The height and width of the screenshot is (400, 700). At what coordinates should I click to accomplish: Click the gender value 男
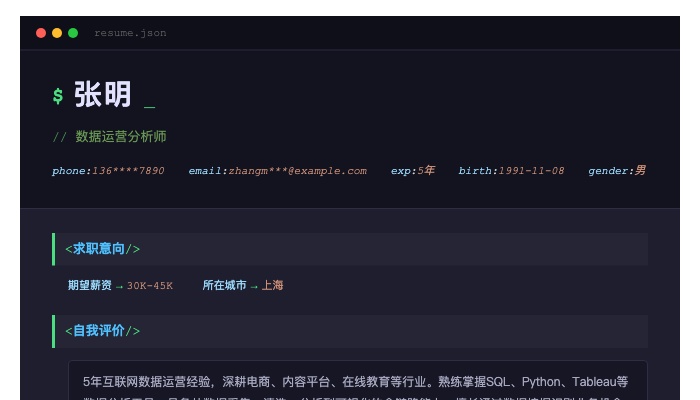click(640, 170)
